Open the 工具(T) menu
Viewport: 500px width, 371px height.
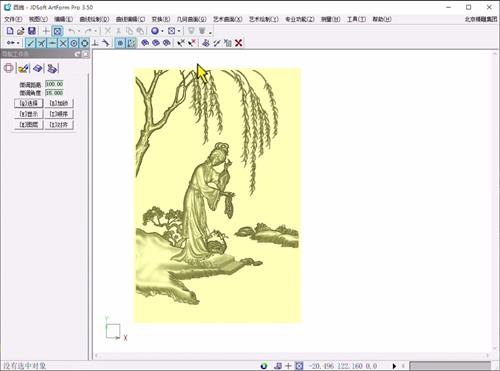[356, 19]
